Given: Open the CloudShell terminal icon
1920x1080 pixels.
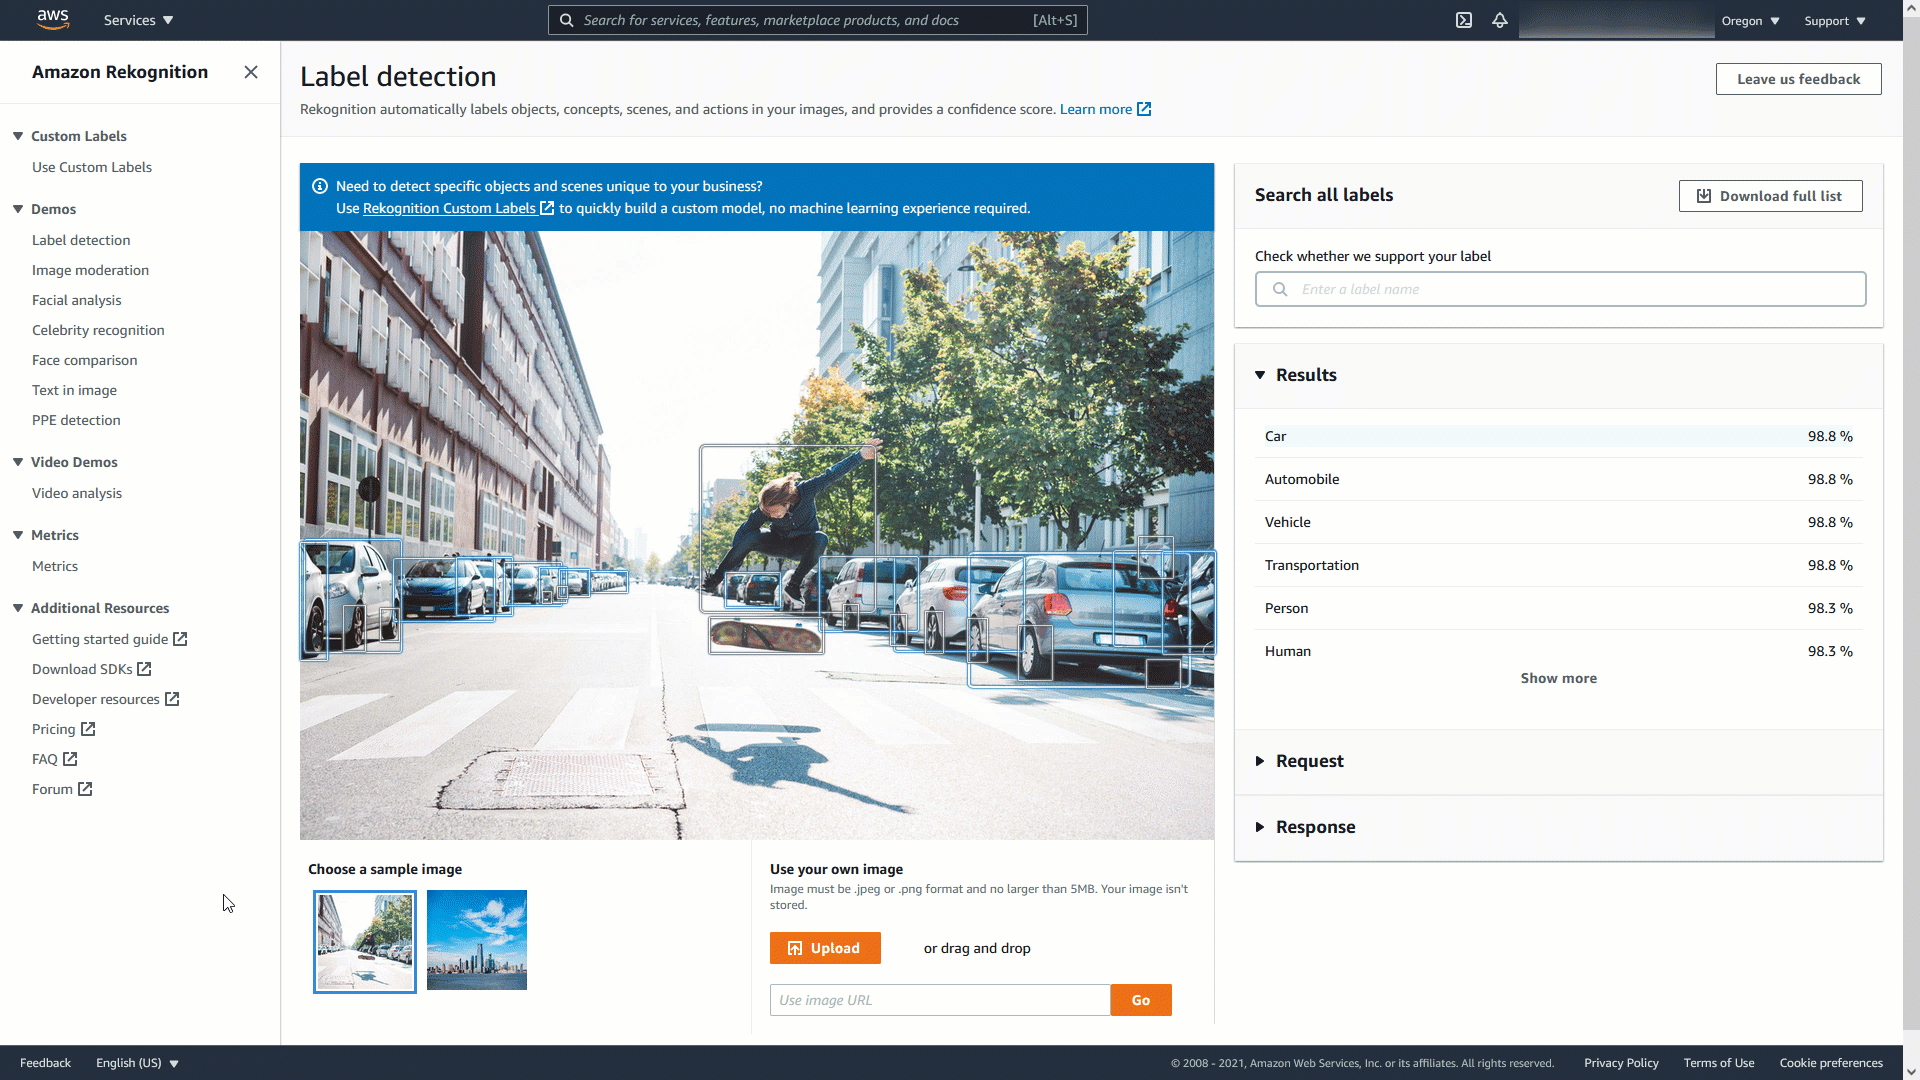Looking at the screenshot, I should 1464,20.
